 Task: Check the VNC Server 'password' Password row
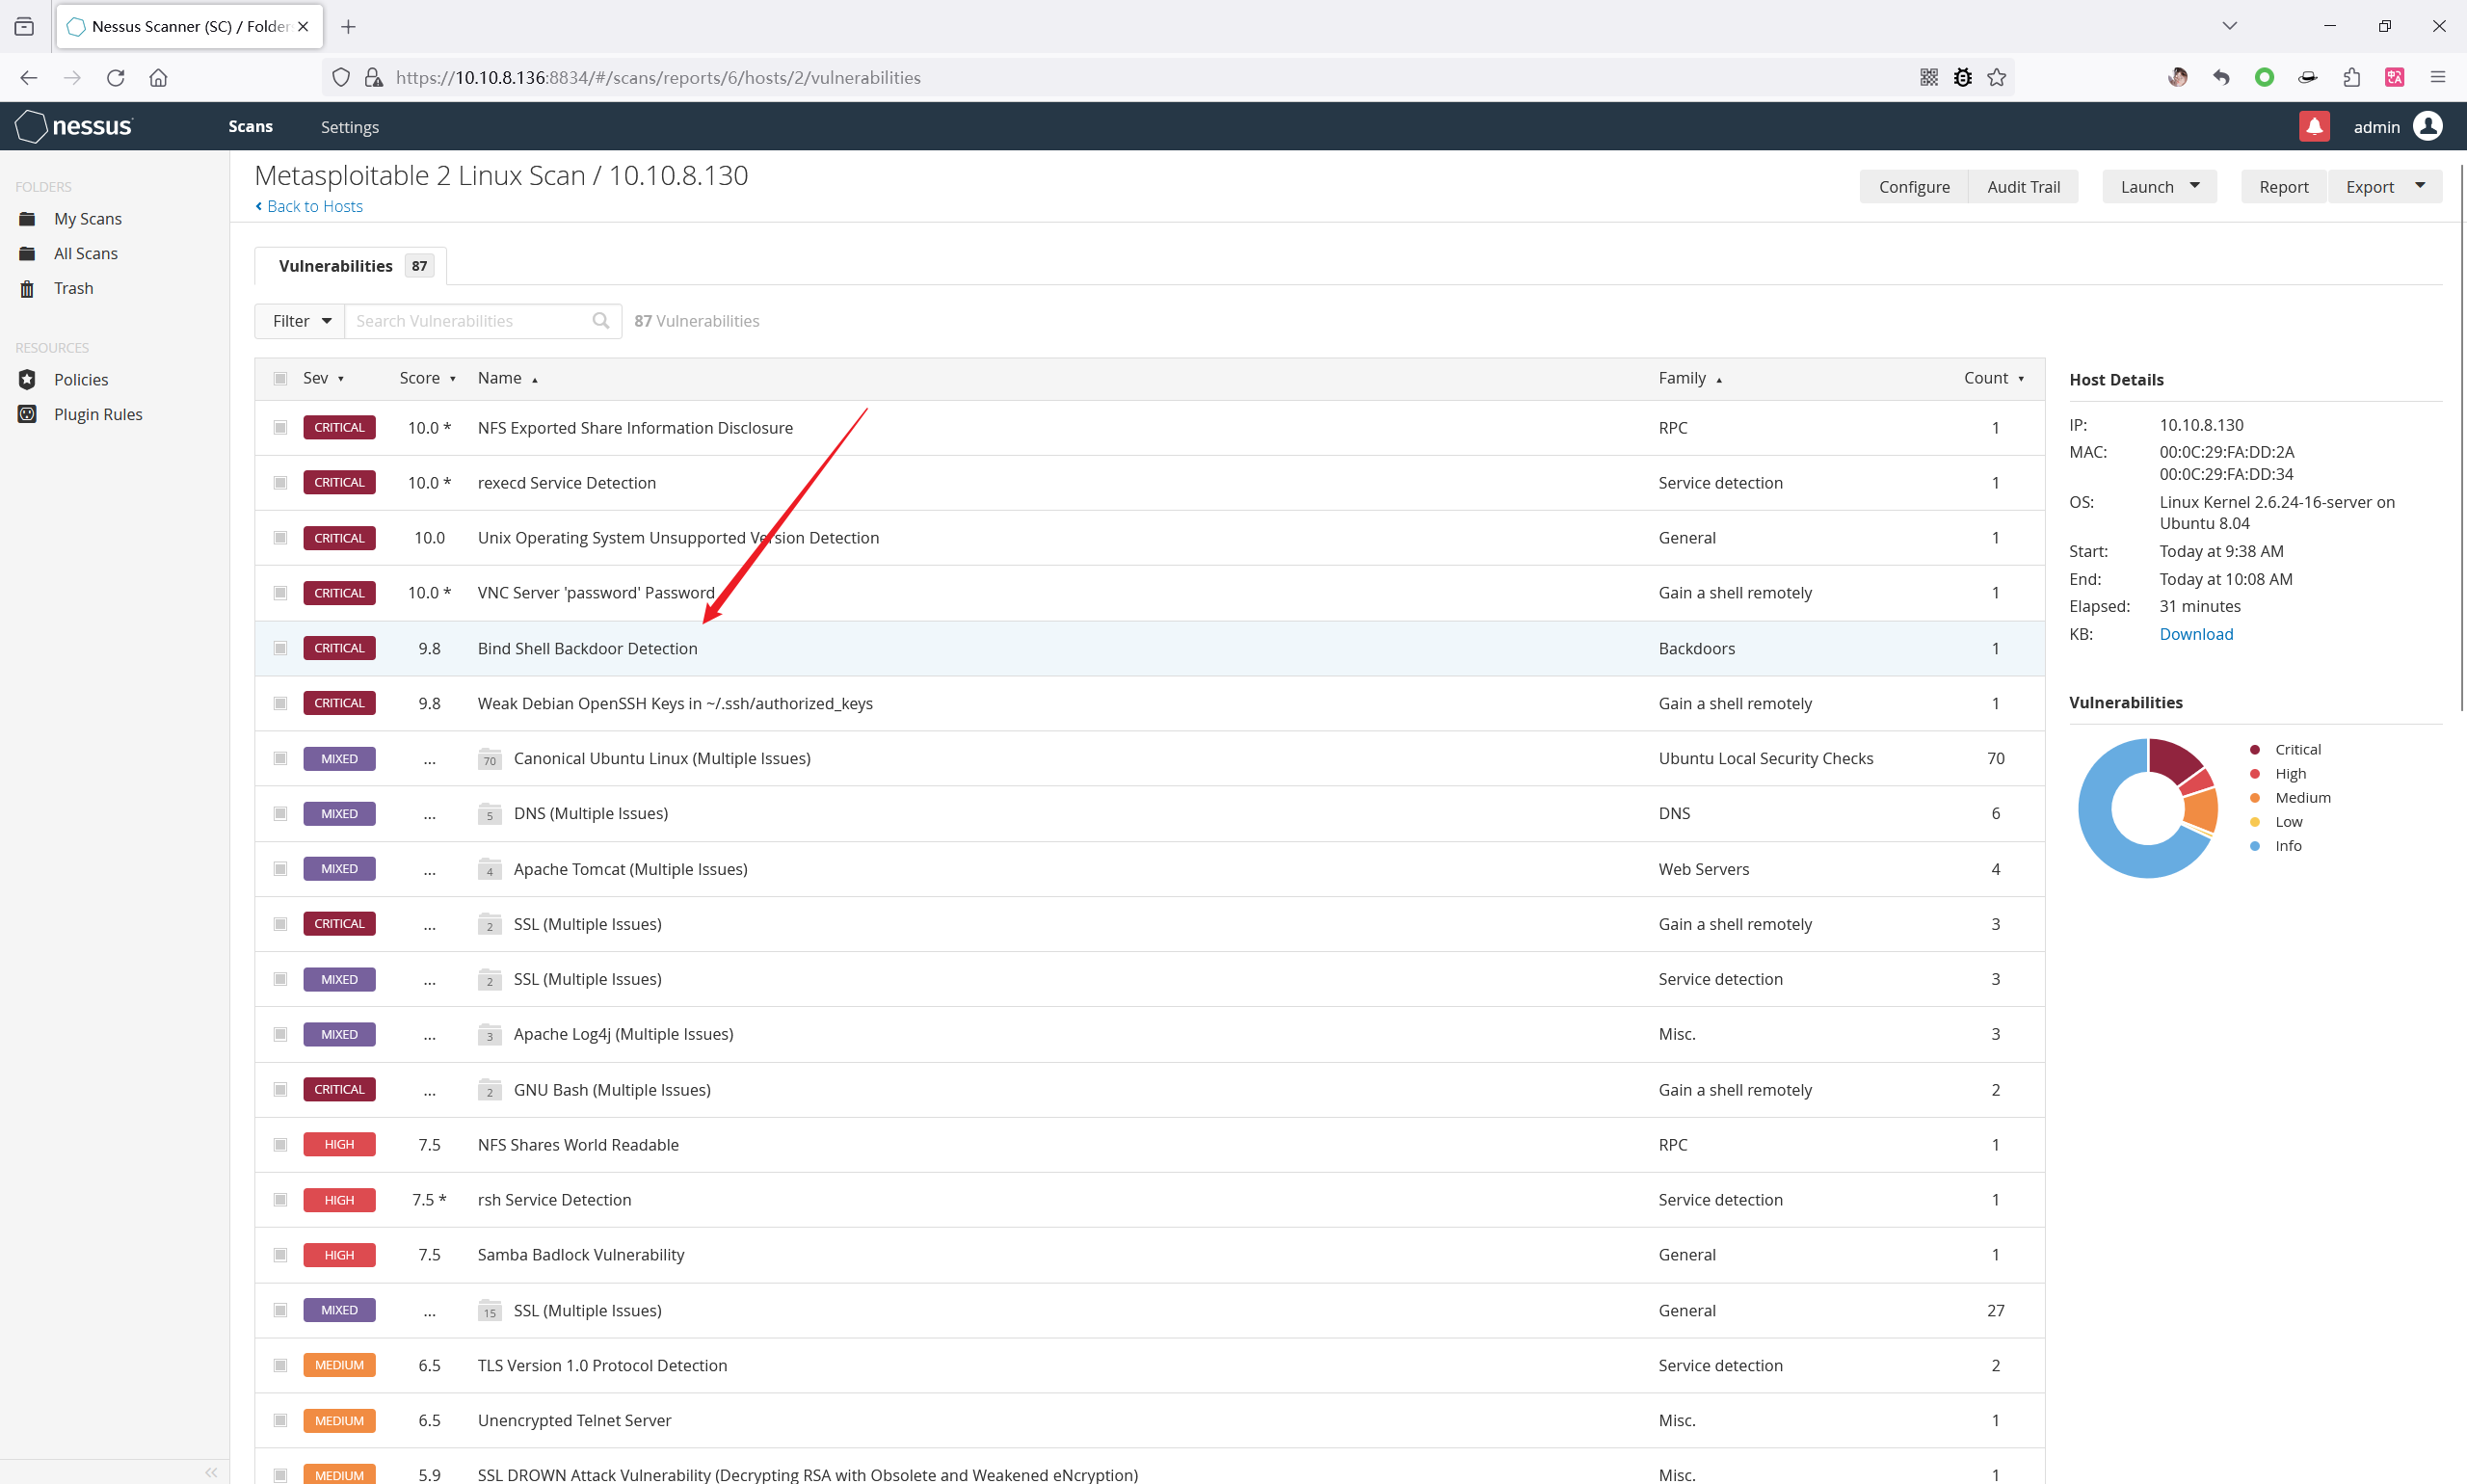click(x=280, y=593)
